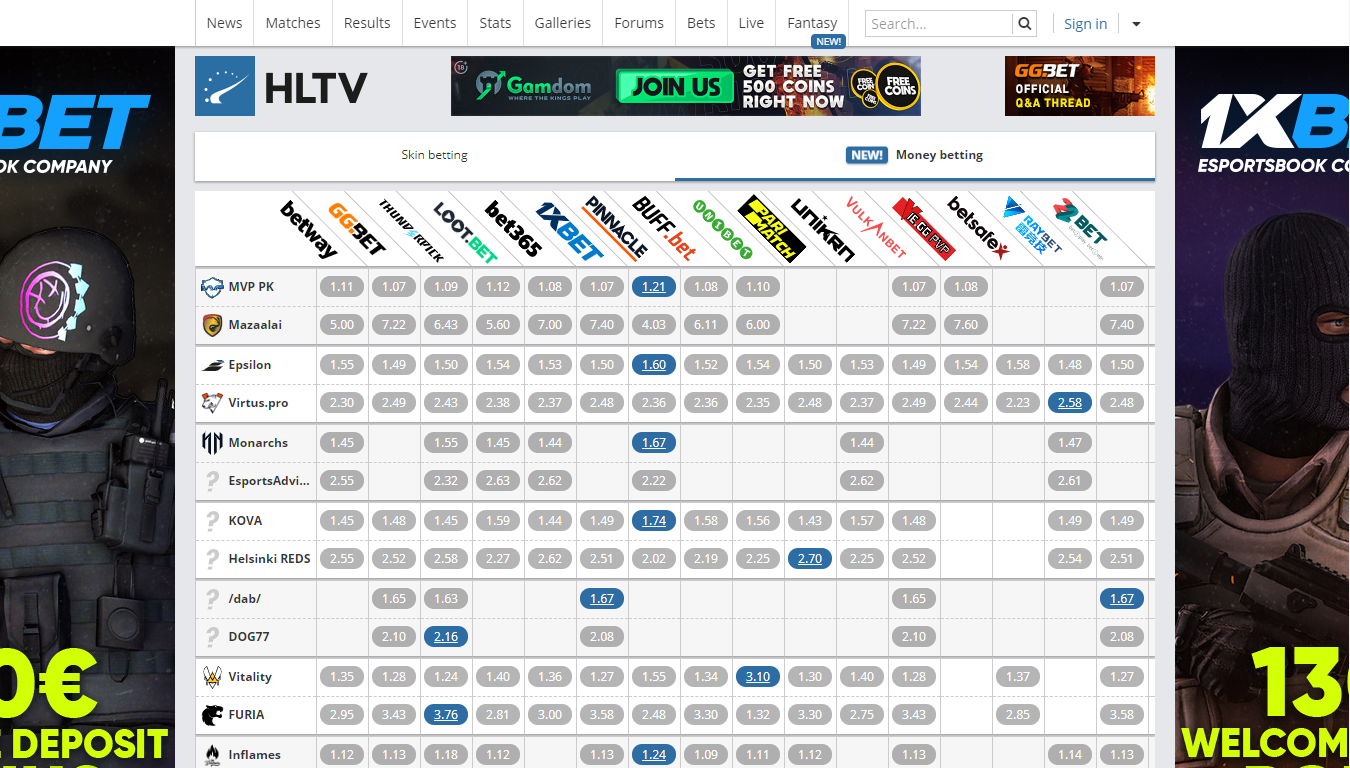
Task: Click the search magnifier icon
Action: coord(1024,24)
